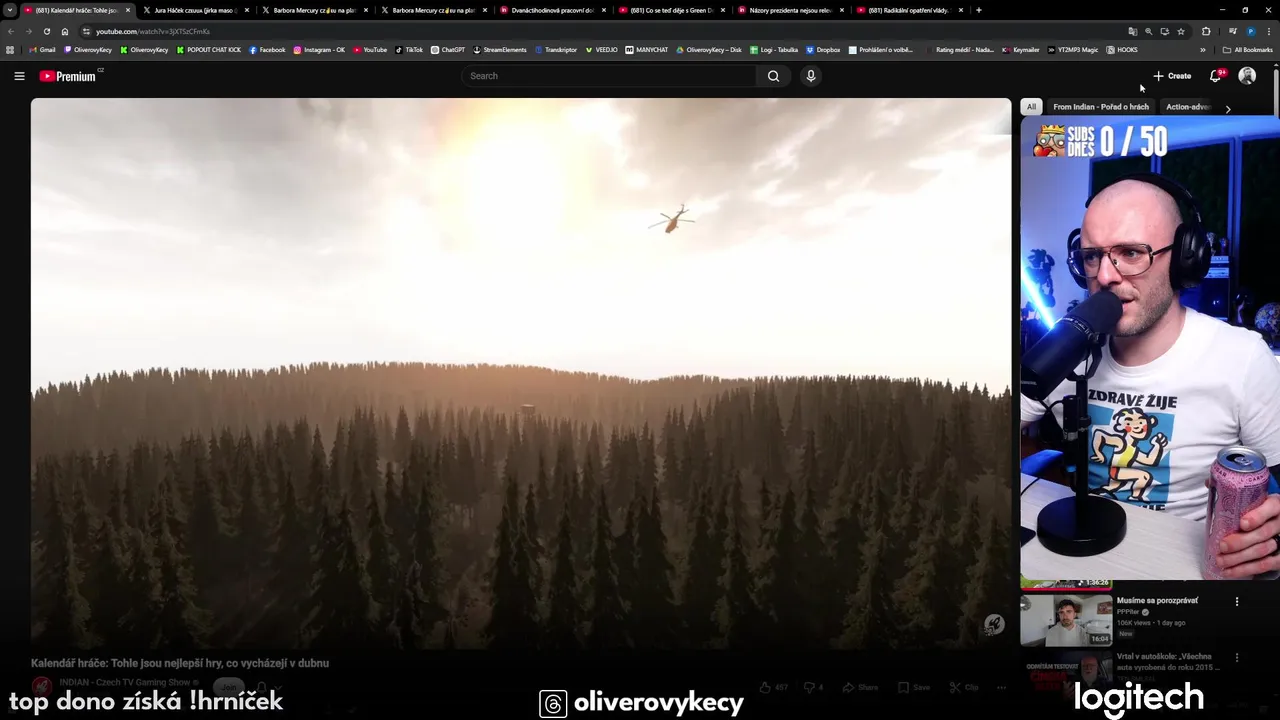The width and height of the screenshot is (1280, 720).
Task: Go to browser home page
Action: (65, 31)
